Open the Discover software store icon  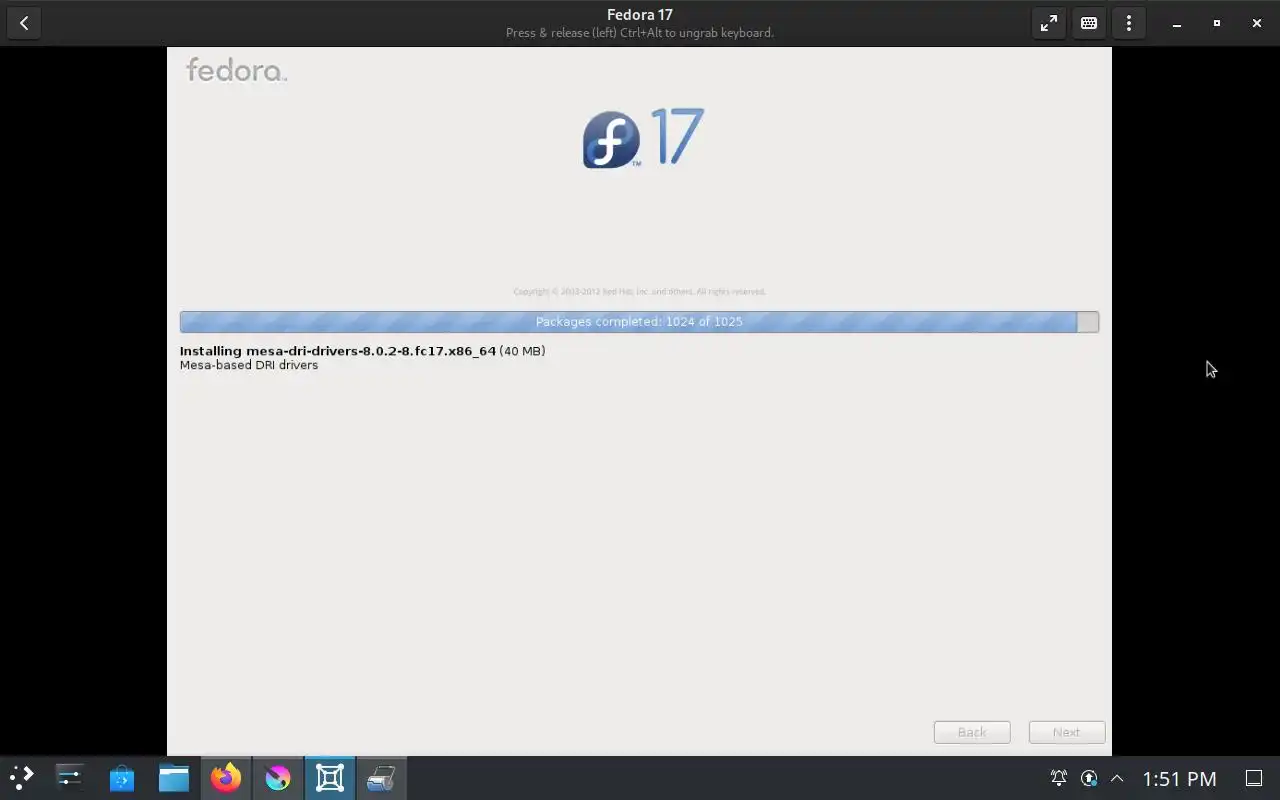pos(122,778)
